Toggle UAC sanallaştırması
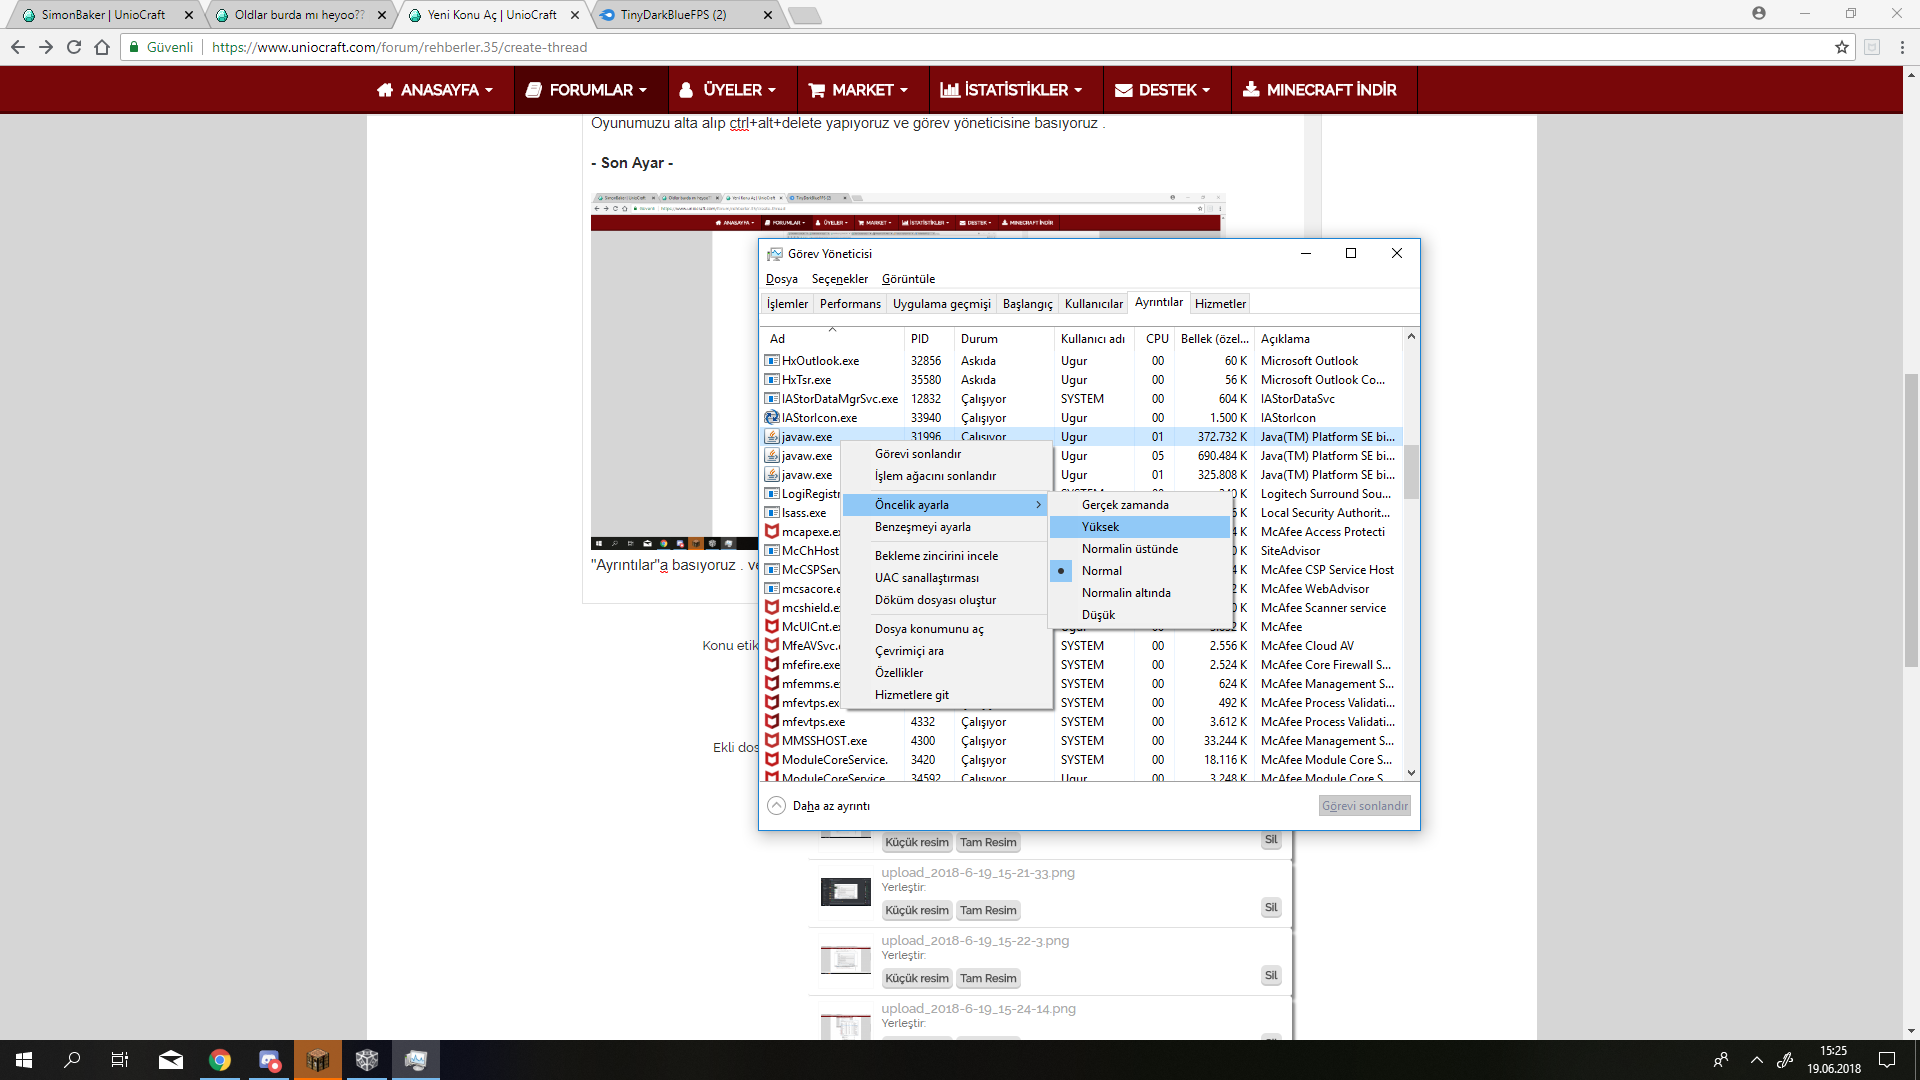 [947, 578]
